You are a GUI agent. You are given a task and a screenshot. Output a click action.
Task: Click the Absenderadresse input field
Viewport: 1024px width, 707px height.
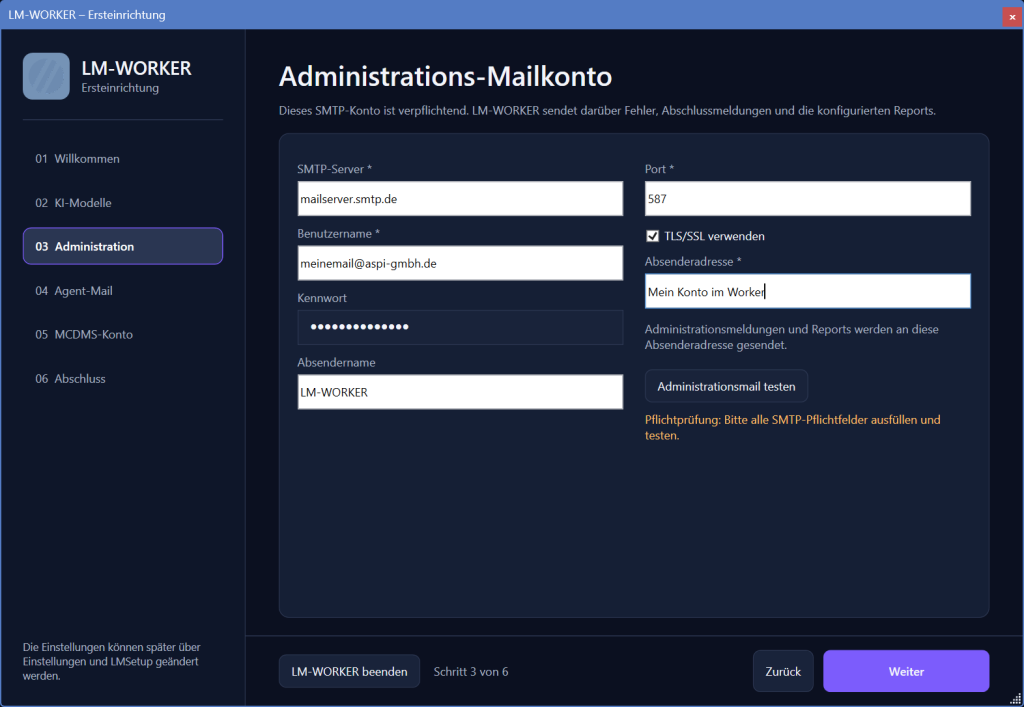(808, 291)
